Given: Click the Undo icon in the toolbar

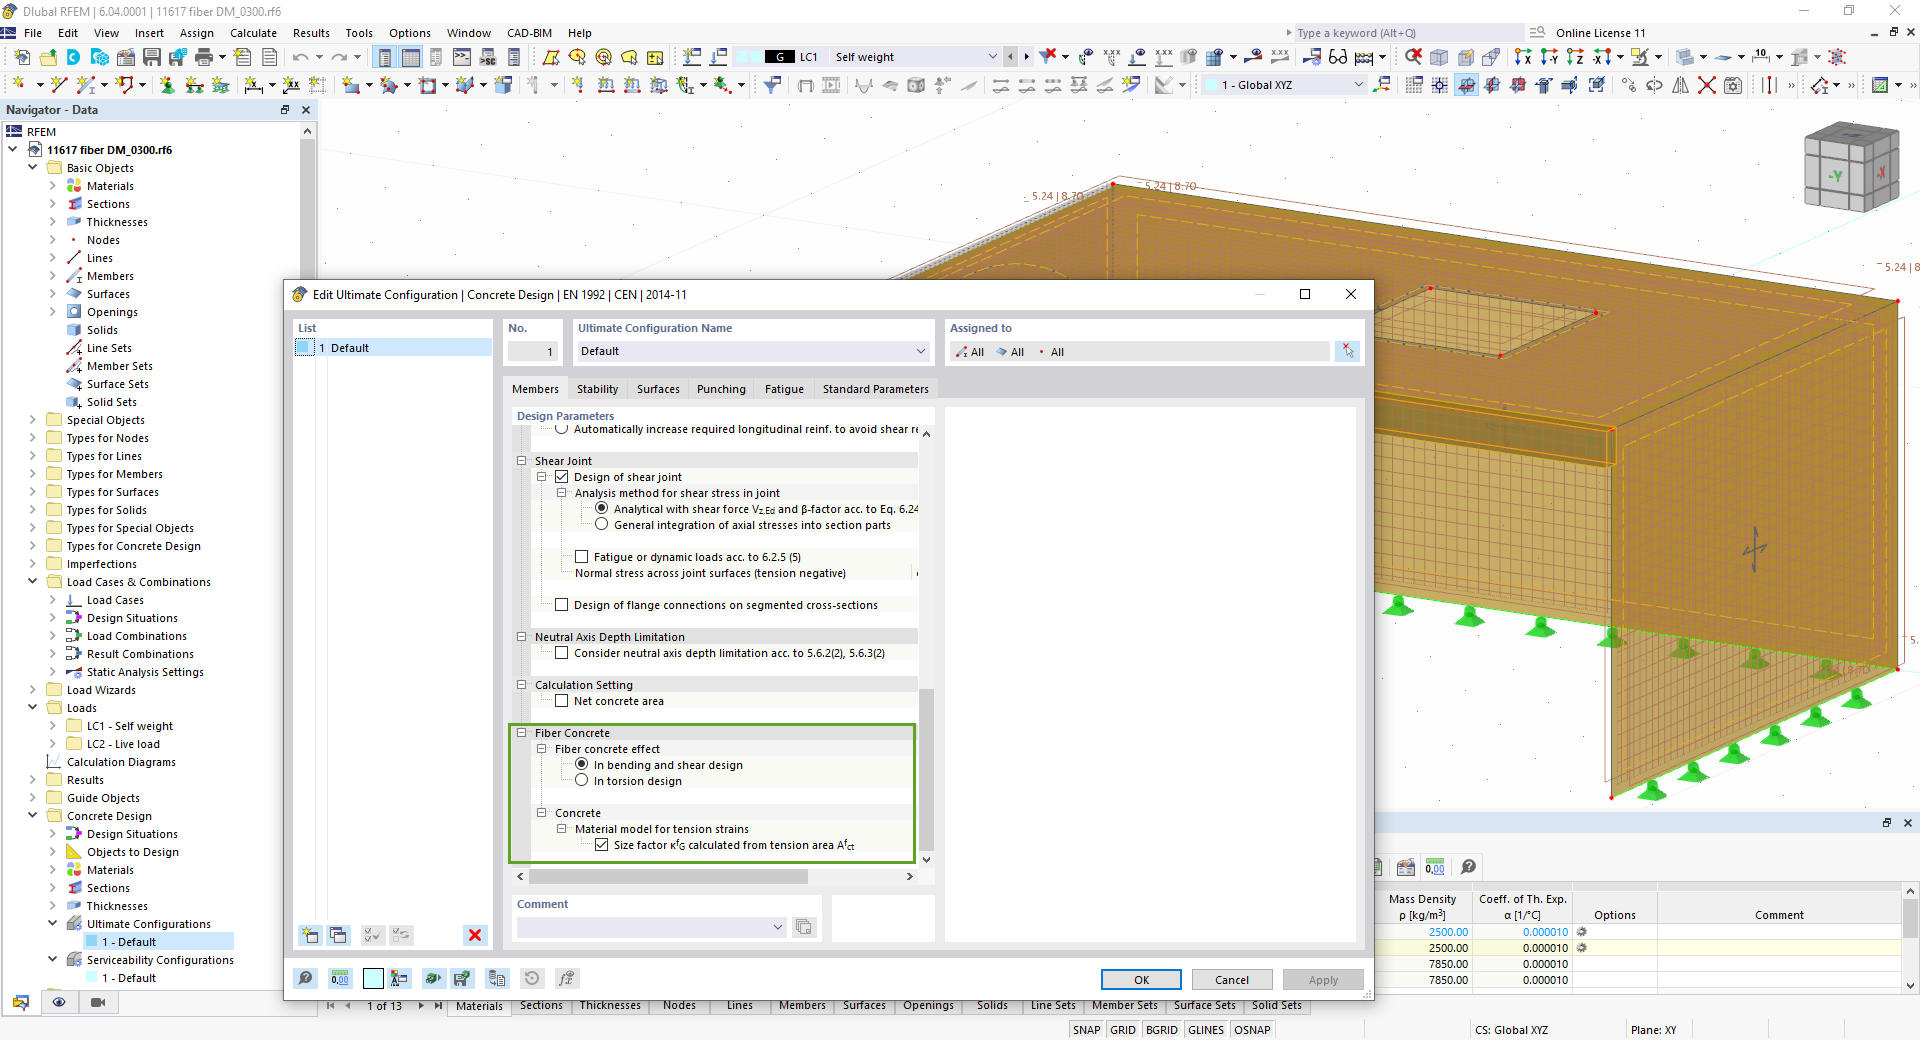Looking at the screenshot, I should coord(300,57).
